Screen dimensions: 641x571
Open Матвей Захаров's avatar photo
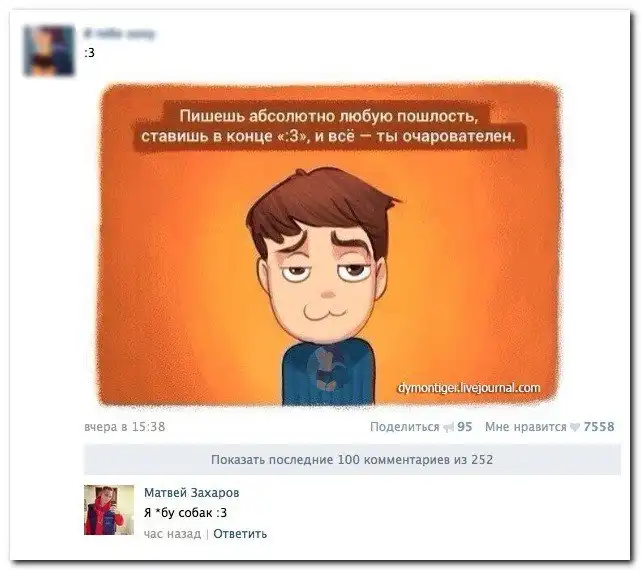point(109,510)
